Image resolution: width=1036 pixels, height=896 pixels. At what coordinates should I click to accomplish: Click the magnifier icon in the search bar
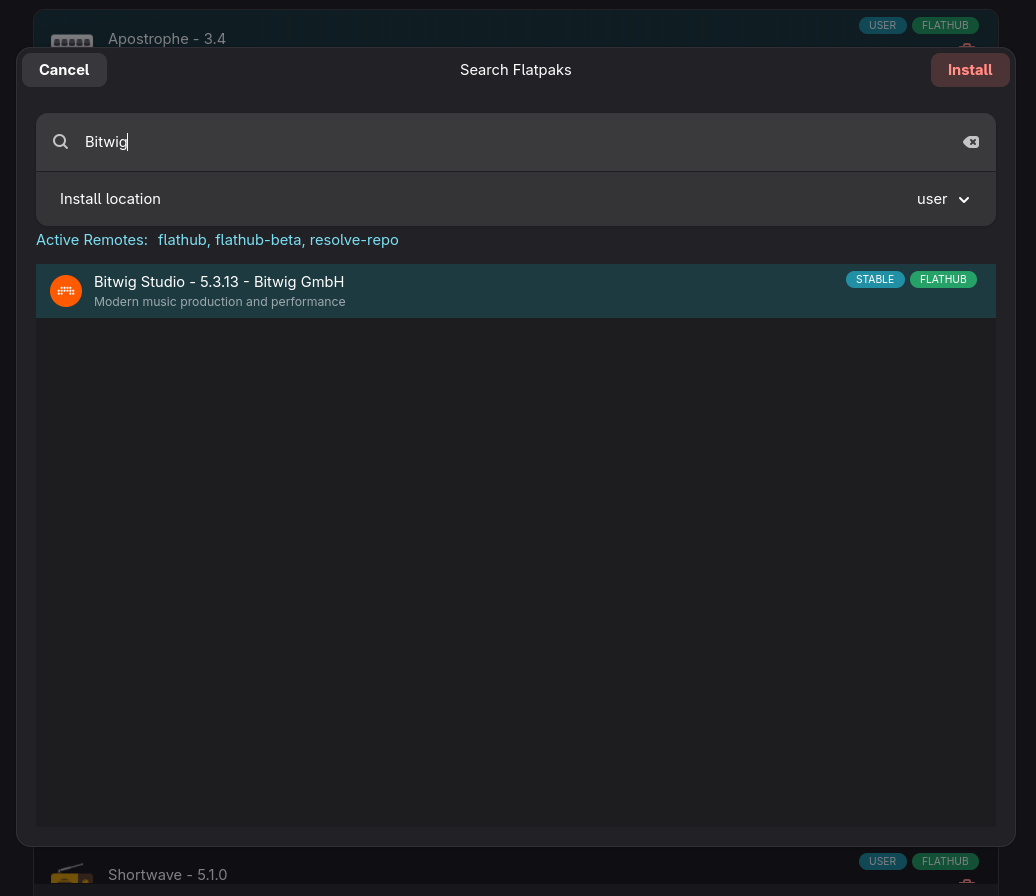click(60, 141)
